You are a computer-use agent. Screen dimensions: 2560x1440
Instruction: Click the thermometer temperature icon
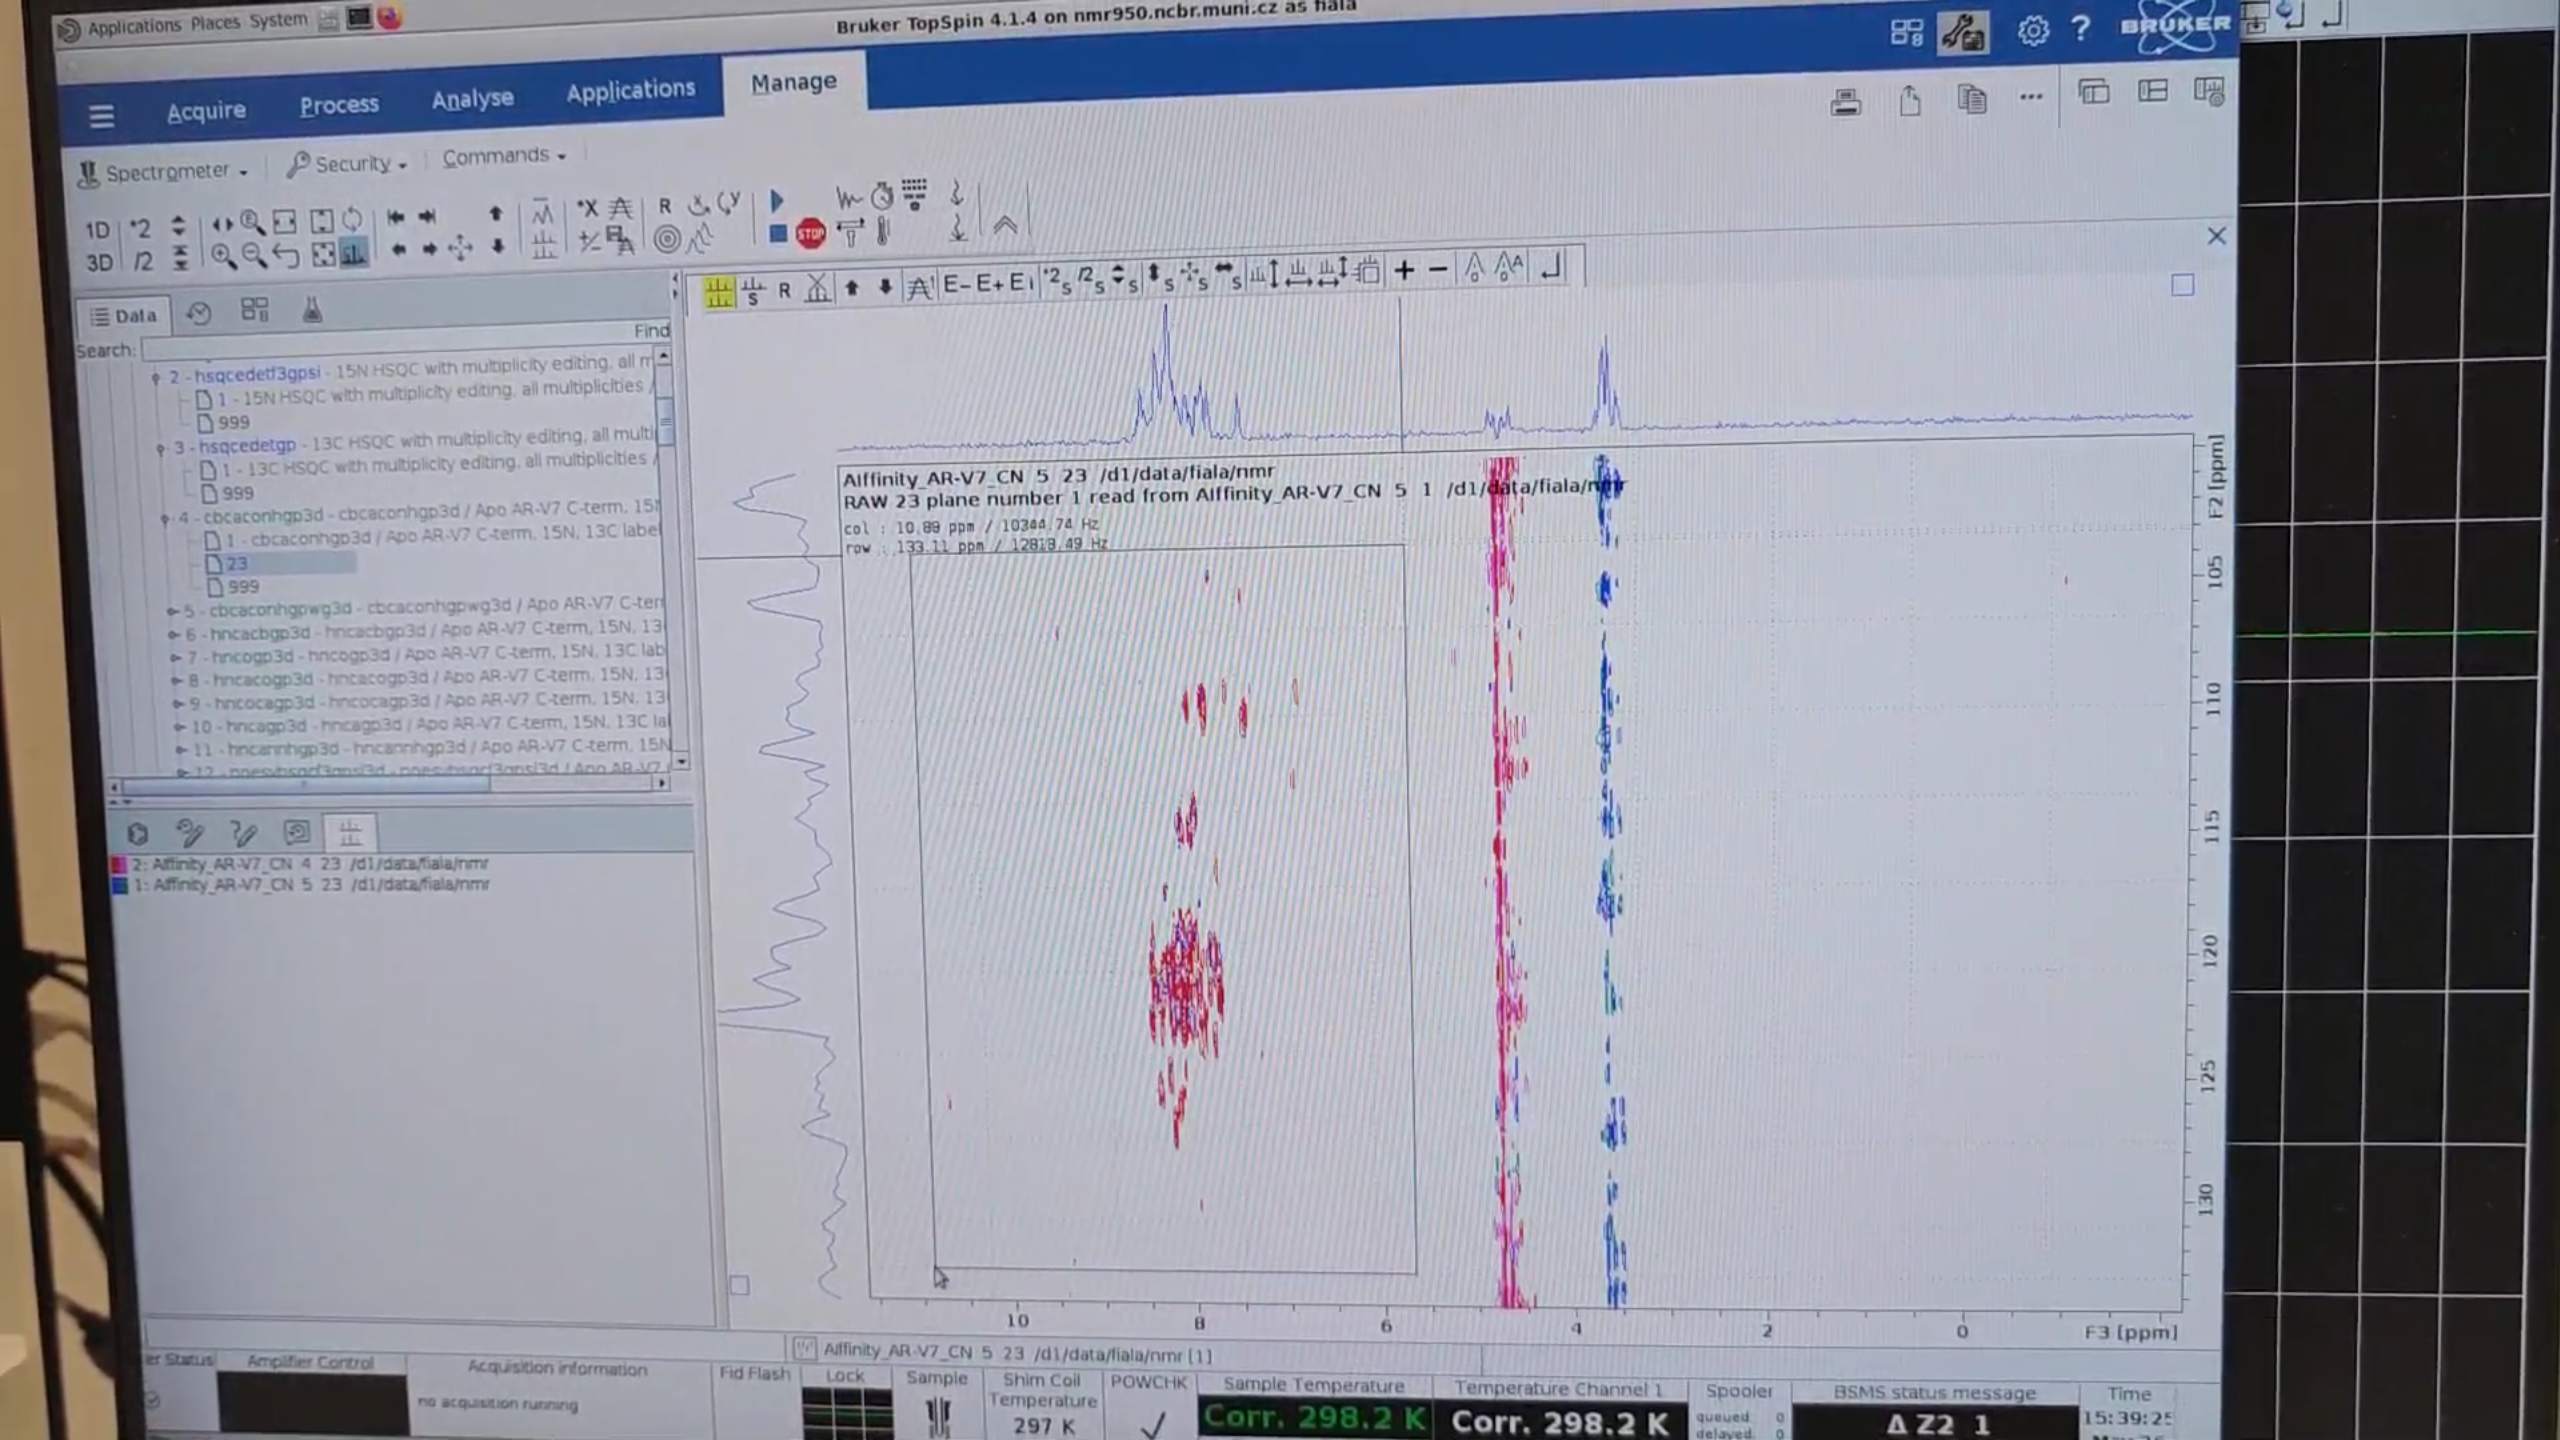point(883,232)
